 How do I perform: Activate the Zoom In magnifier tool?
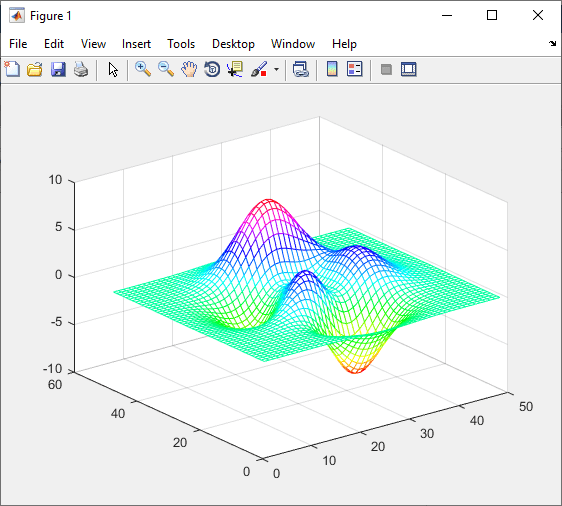(143, 69)
